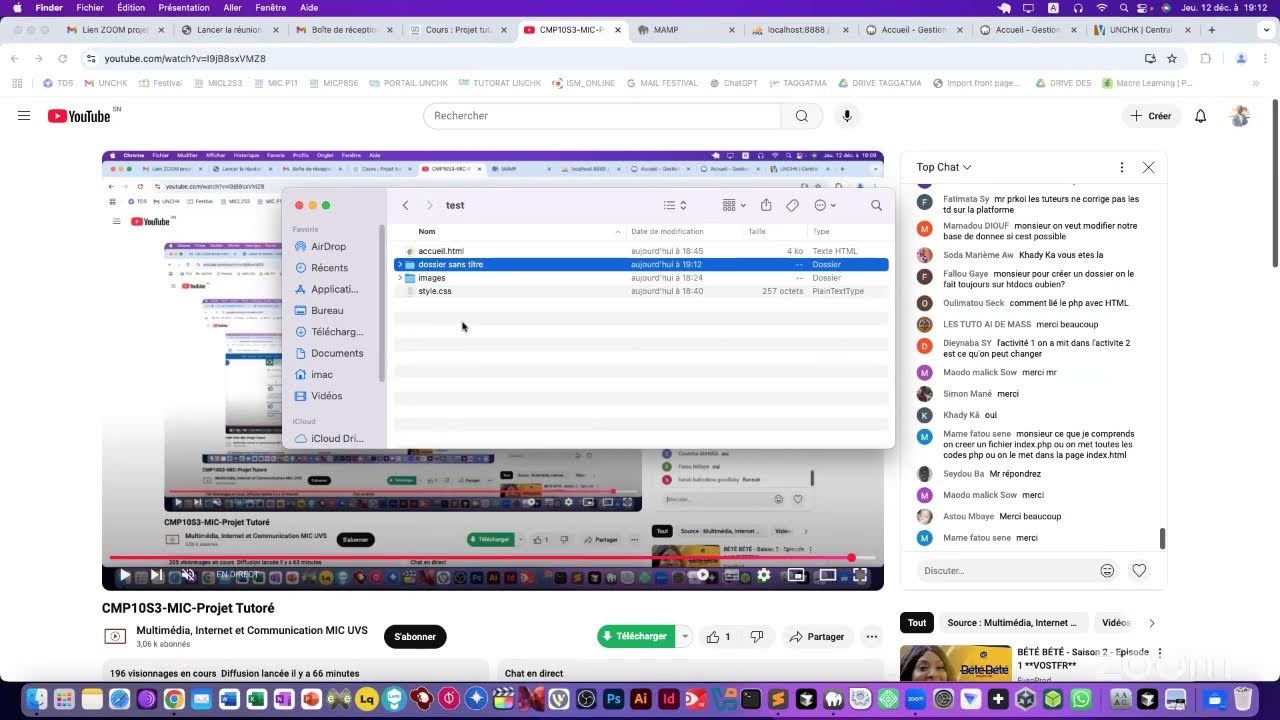Change the Finder list view selector

(x=676, y=205)
